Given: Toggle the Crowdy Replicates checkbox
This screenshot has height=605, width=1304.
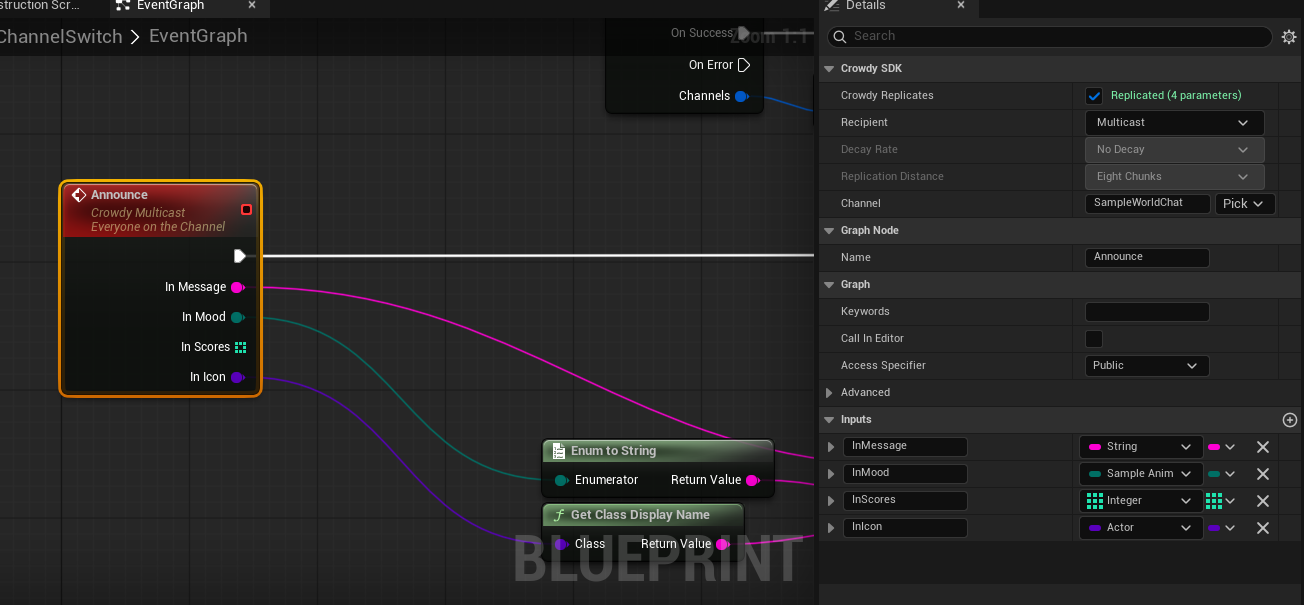Looking at the screenshot, I should 1094,96.
